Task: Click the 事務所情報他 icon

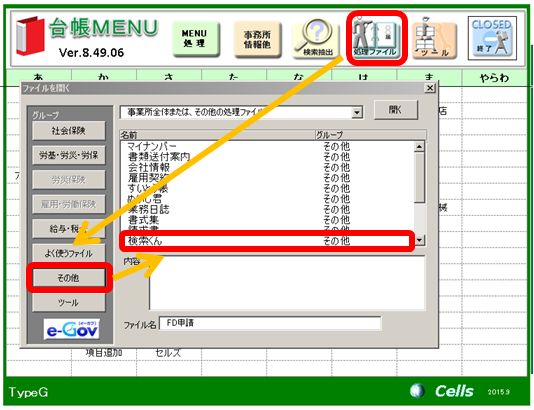Action: [257, 39]
